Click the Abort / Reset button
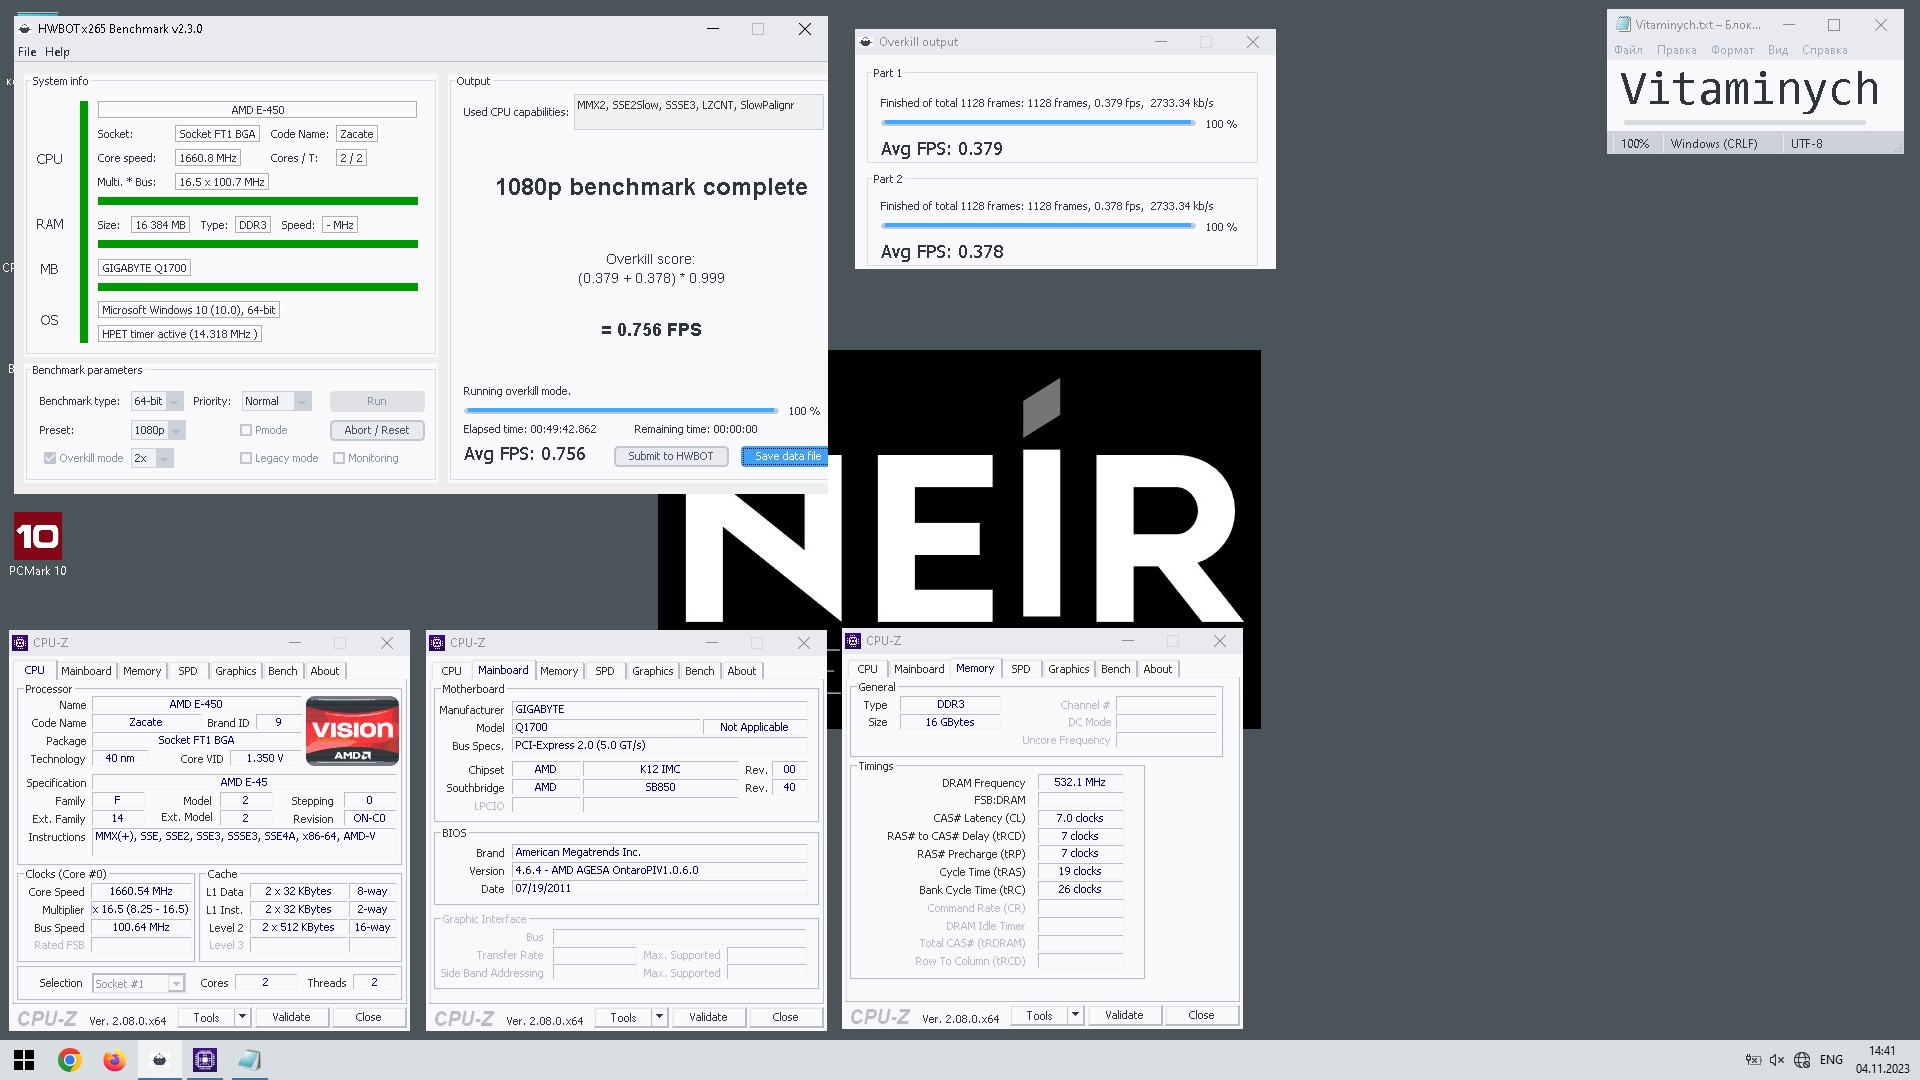 click(x=377, y=430)
